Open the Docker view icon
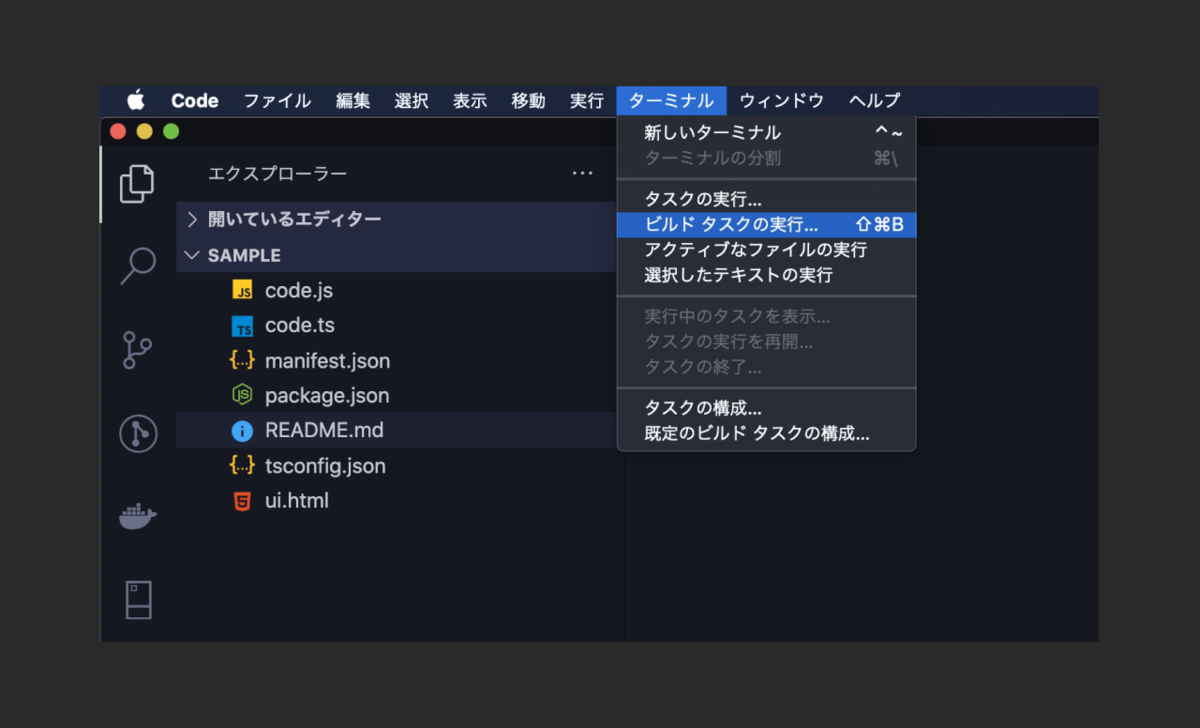This screenshot has width=1200, height=728. click(138, 516)
